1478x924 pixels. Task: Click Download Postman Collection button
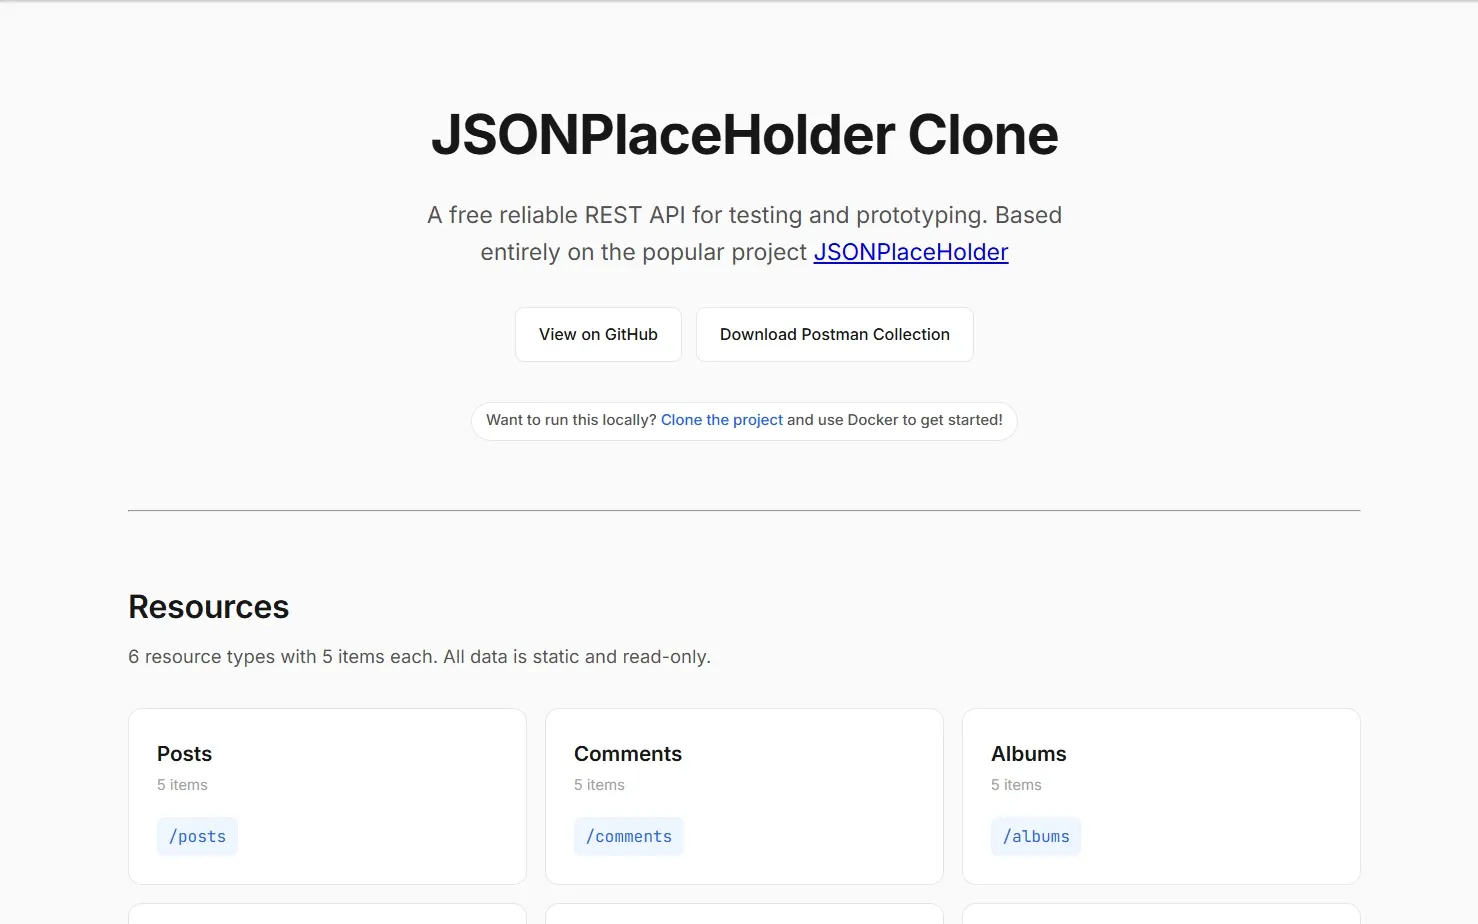click(835, 334)
